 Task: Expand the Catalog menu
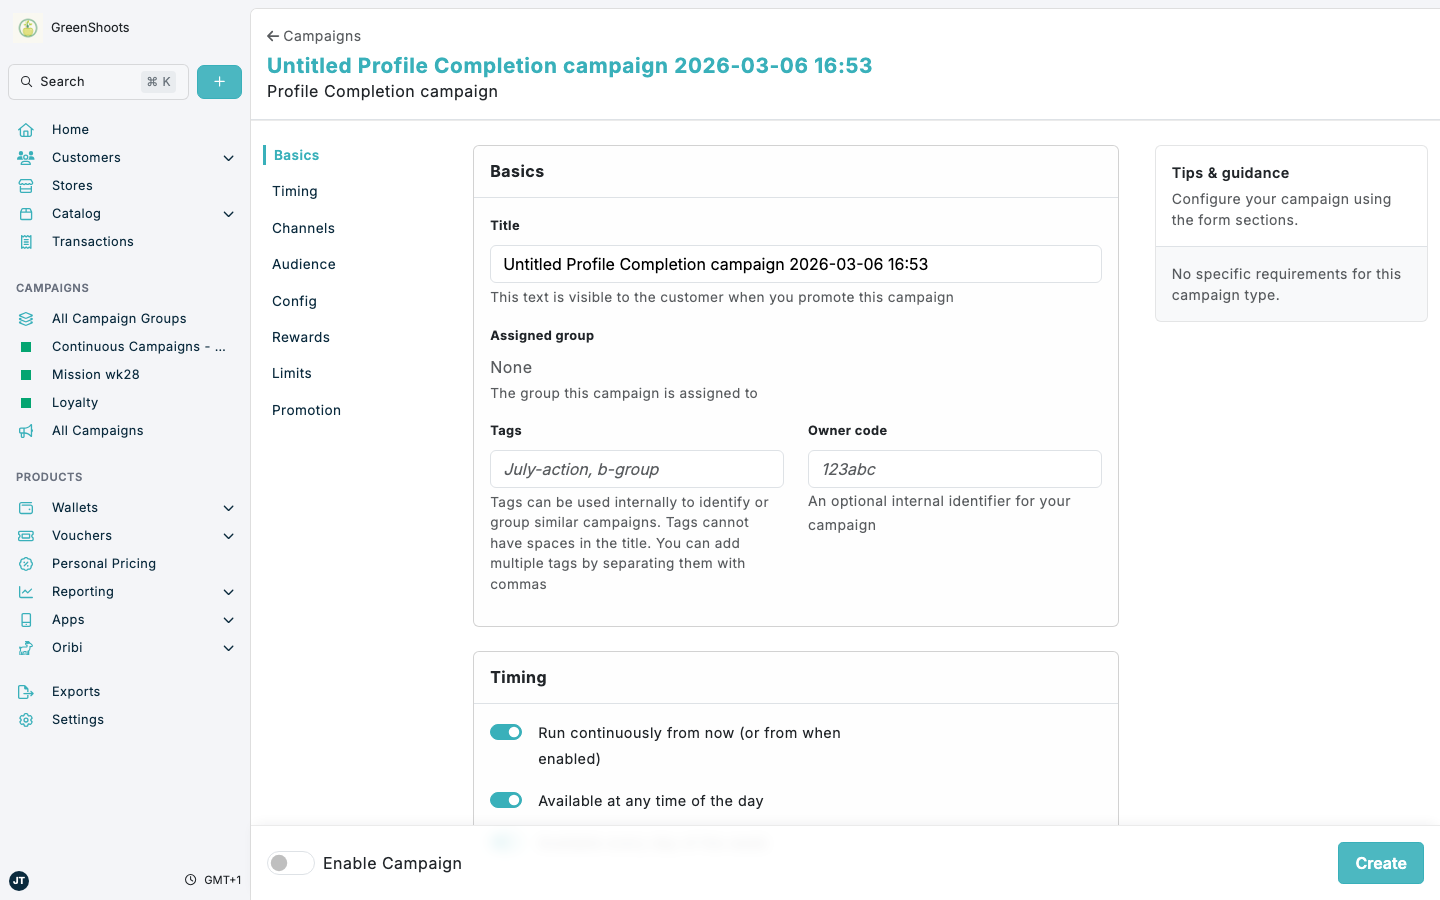point(228,213)
